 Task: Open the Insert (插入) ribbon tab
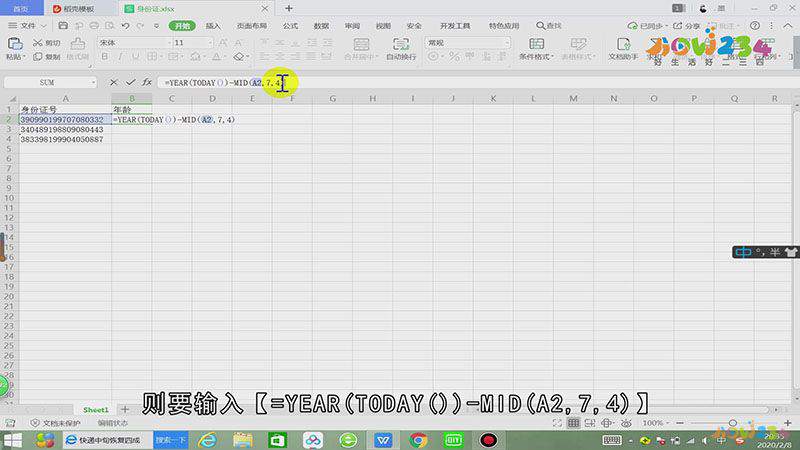tap(213, 26)
